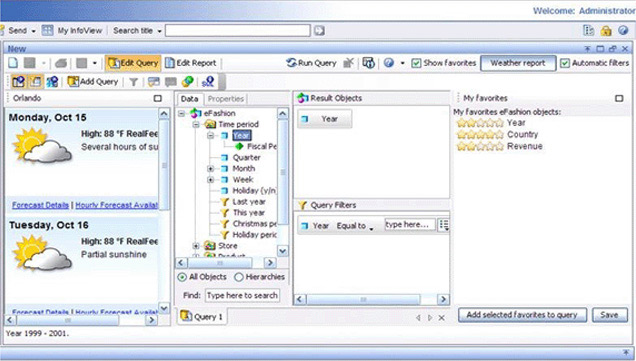Viewport: 636px width, 361px height.
Task: Click the Search title input field
Action: coord(238,30)
